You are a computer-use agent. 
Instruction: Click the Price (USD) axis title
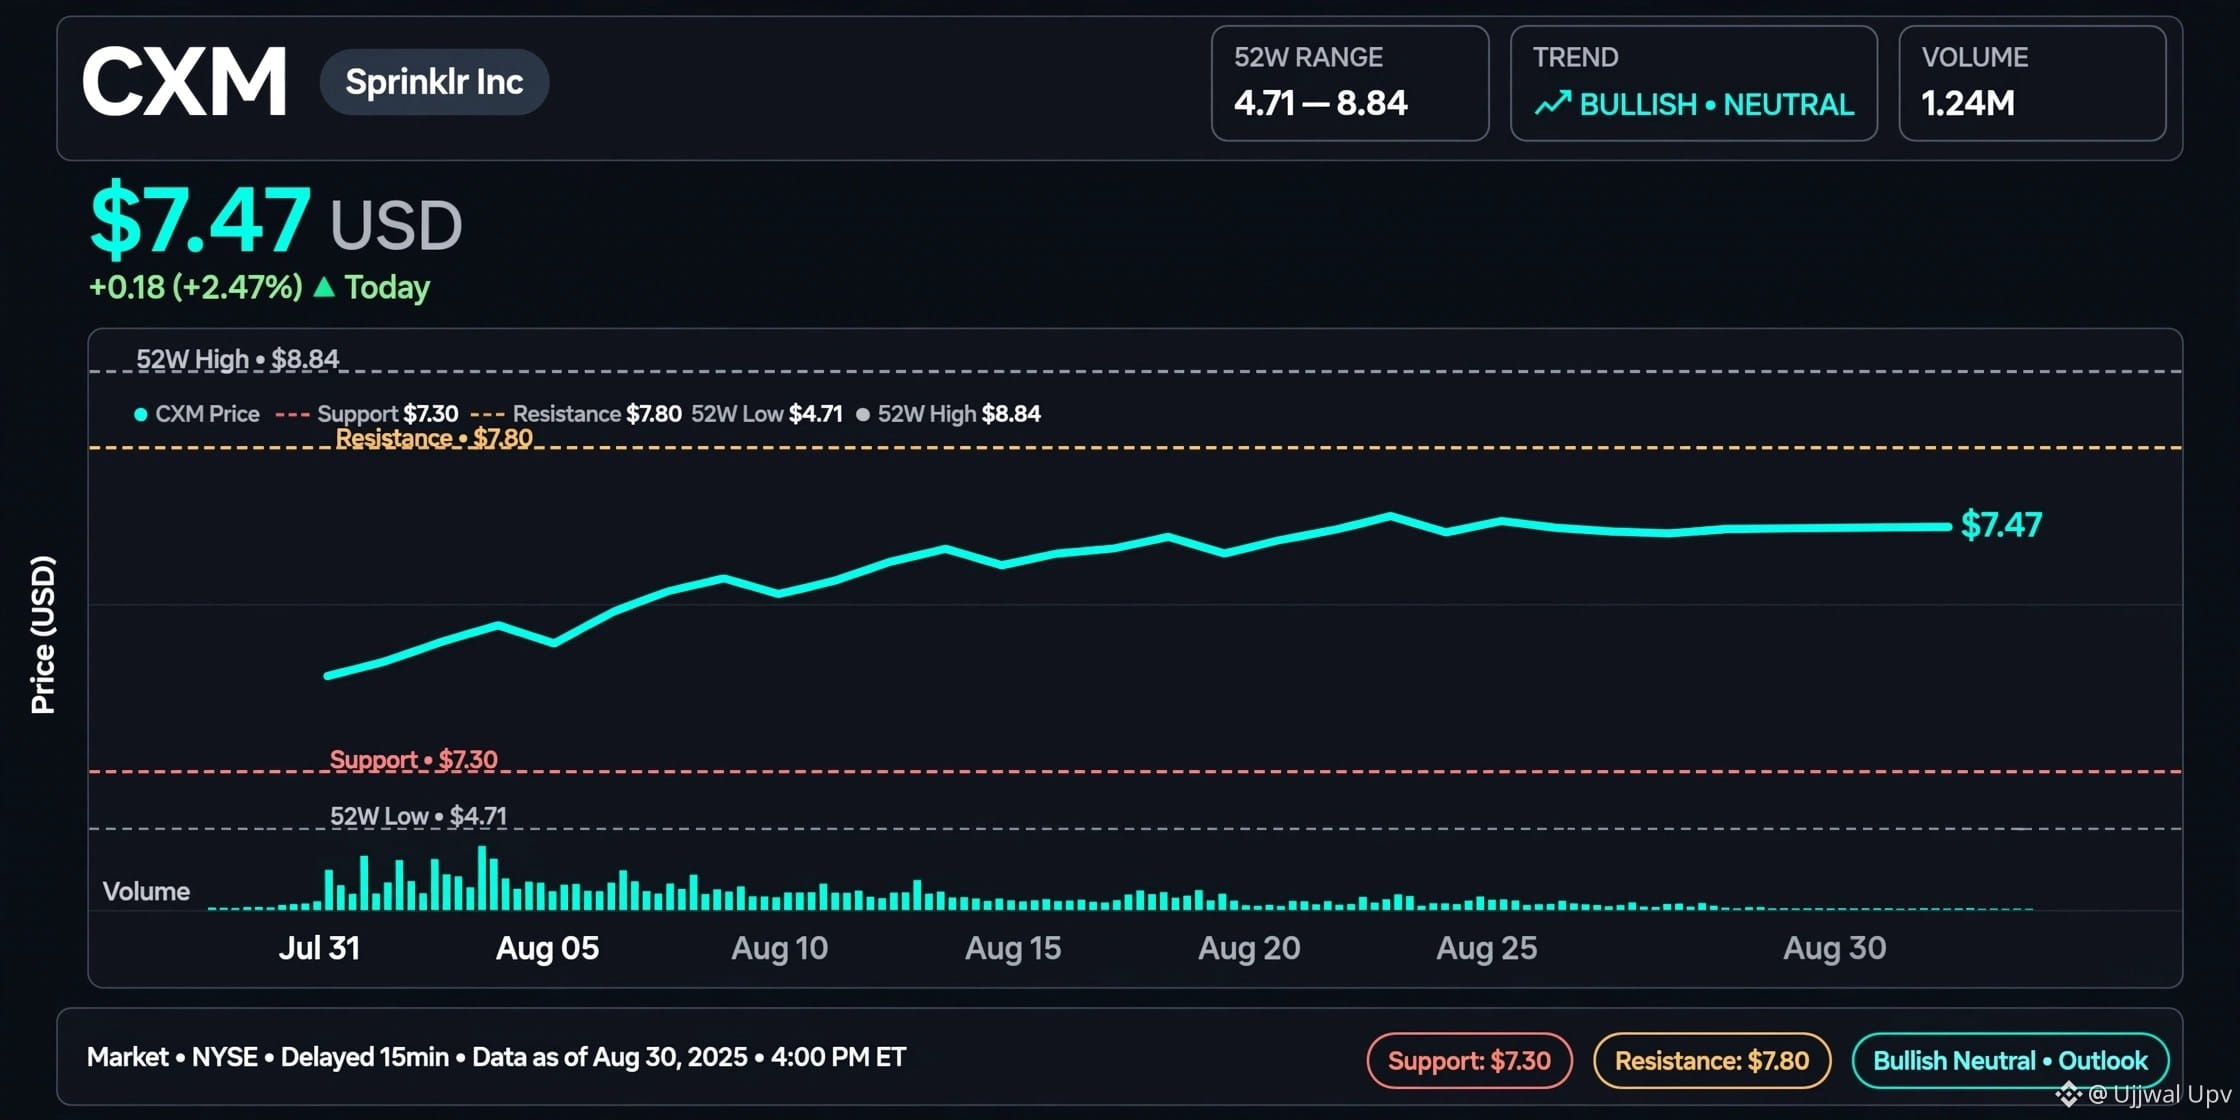pyautogui.click(x=43, y=635)
